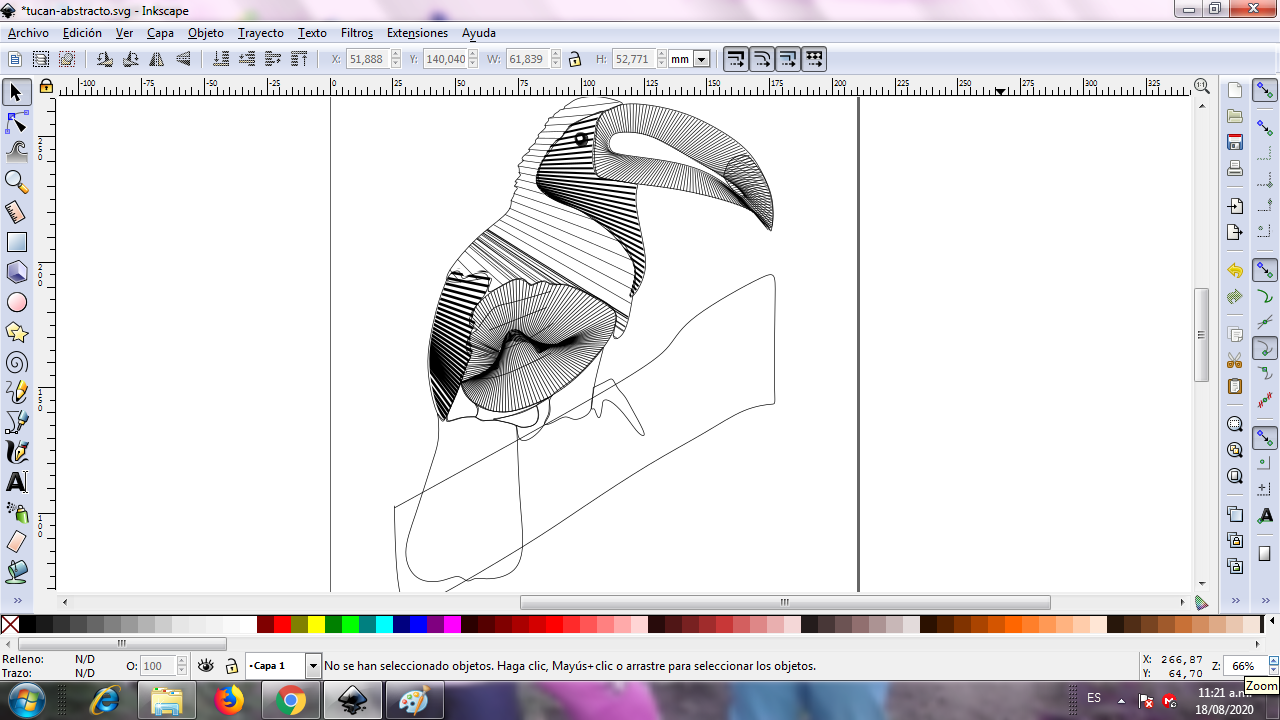Open Firefox from the taskbar
Viewport: 1280px width, 720px height.
(229, 701)
